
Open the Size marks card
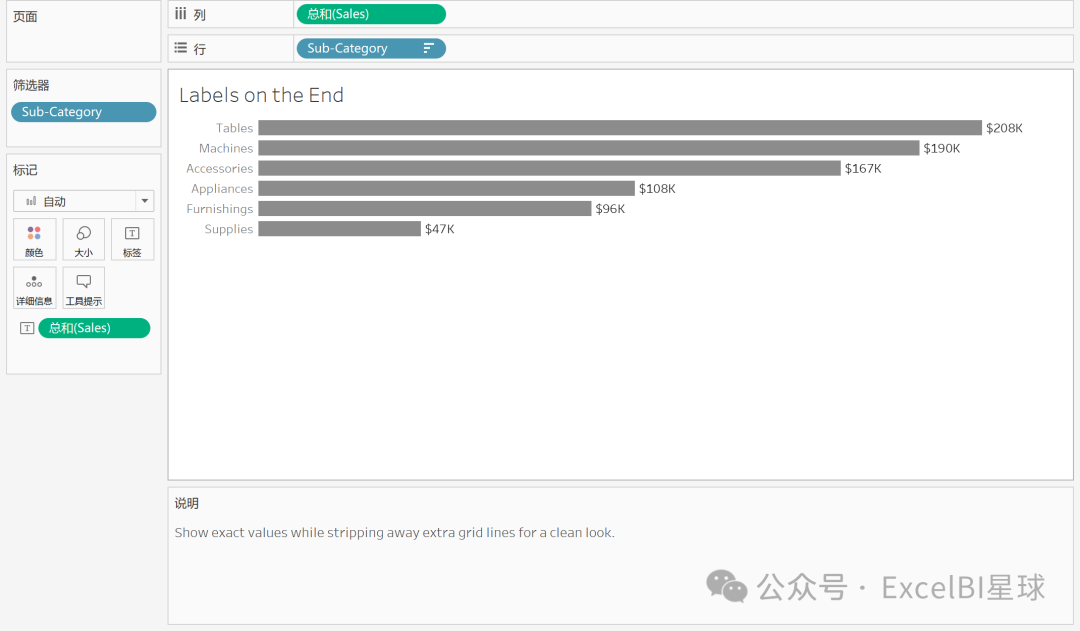[83, 239]
